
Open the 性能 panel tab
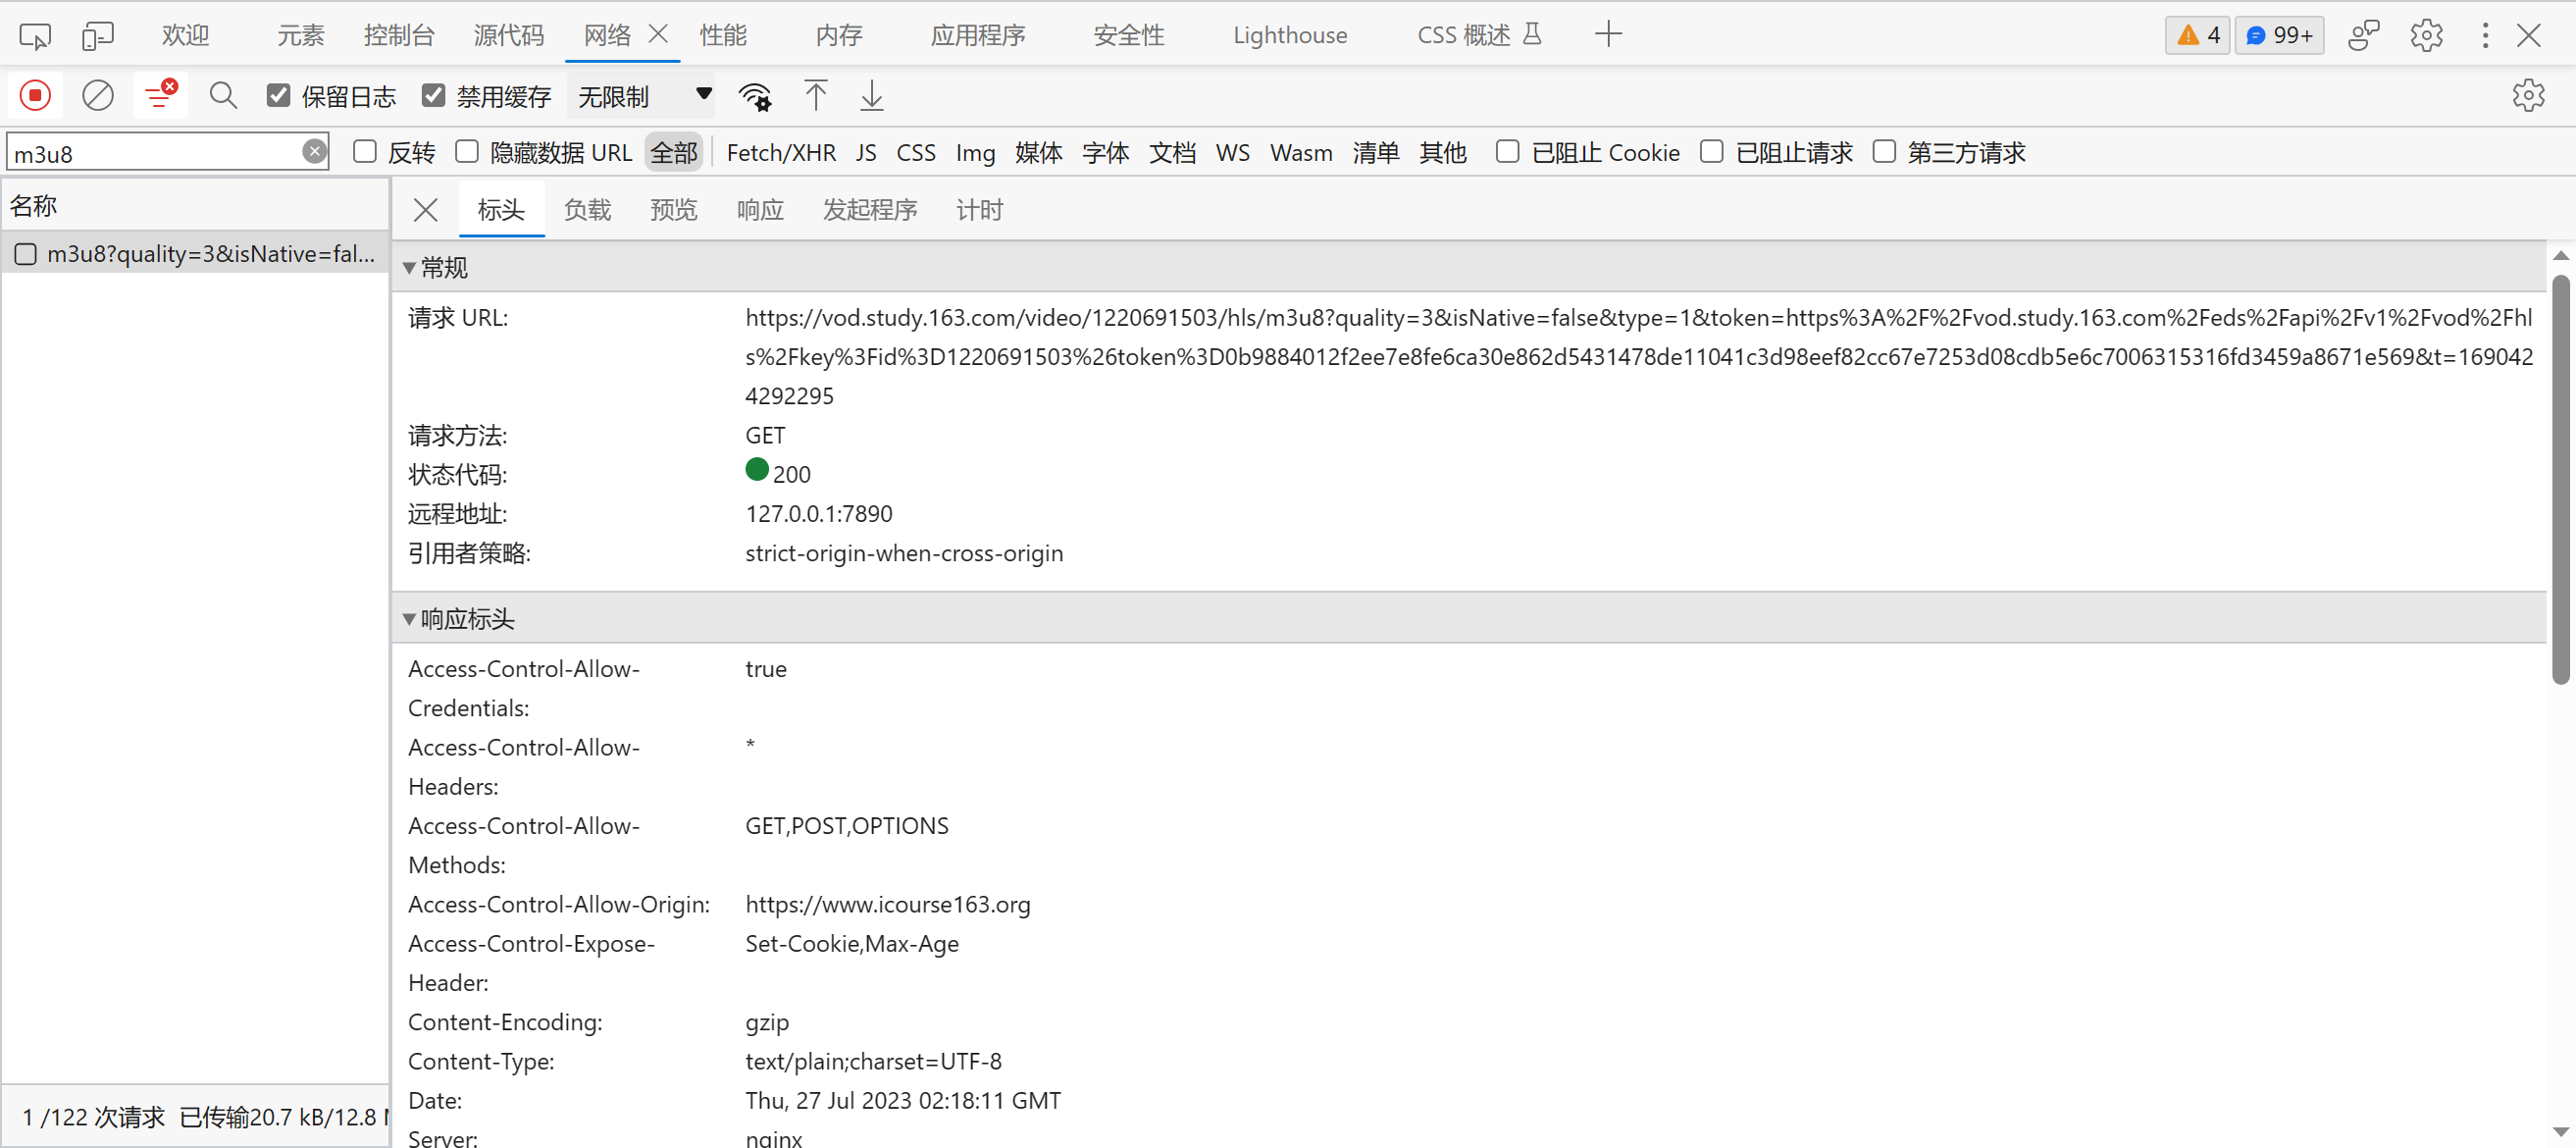723,34
